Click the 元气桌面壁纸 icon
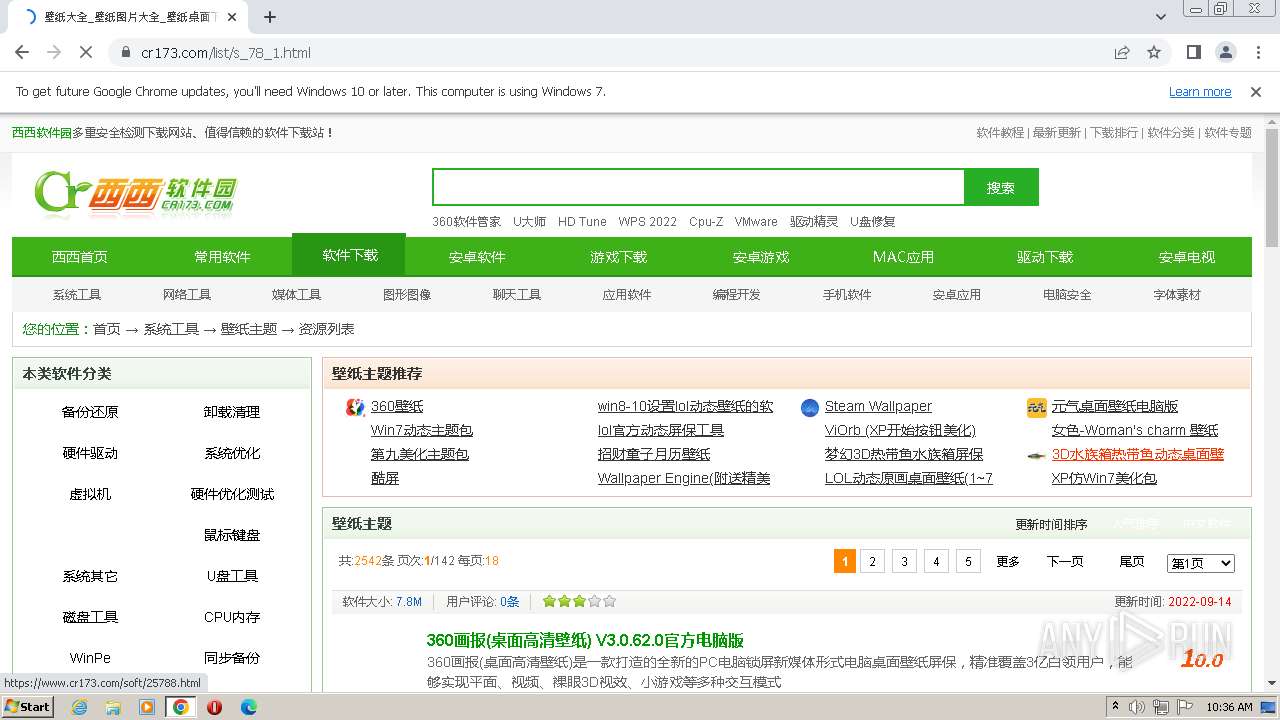Image resolution: width=1280 pixels, height=720 pixels. tap(1036, 407)
